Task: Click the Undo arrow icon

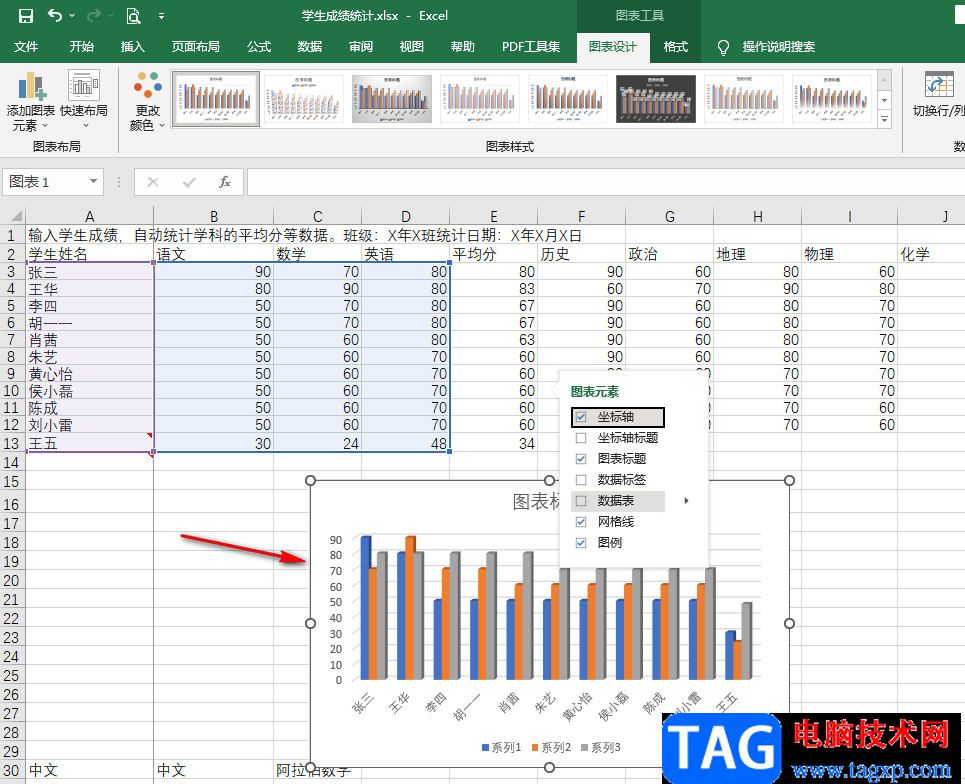Action: pyautogui.click(x=55, y=15)
